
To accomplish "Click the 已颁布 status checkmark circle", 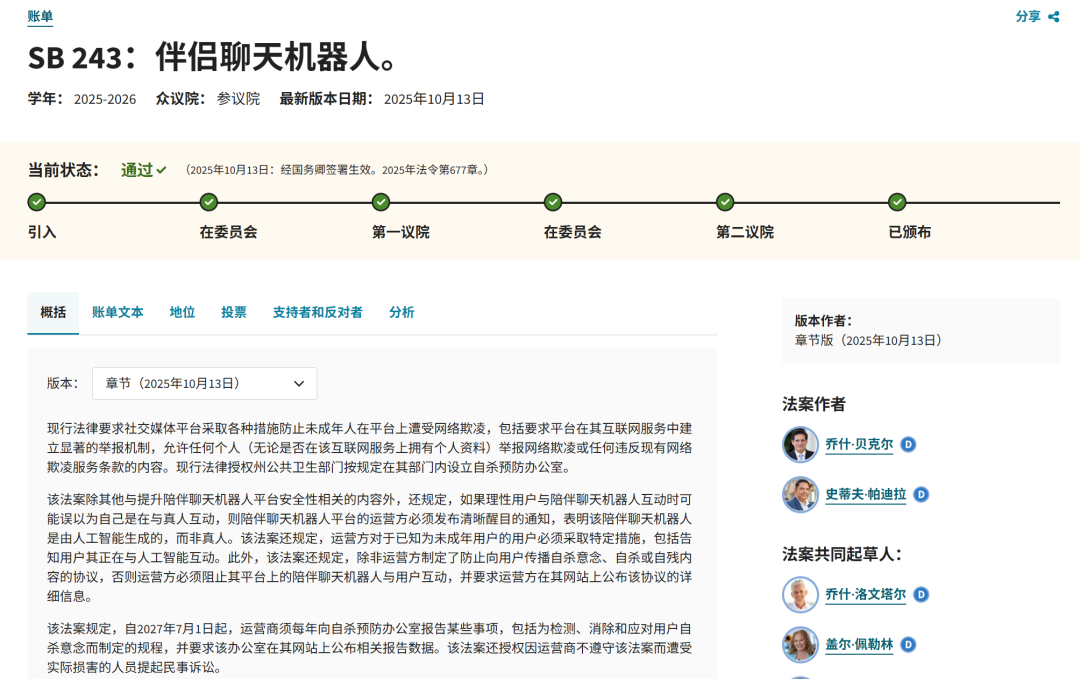I will [897, 202].
